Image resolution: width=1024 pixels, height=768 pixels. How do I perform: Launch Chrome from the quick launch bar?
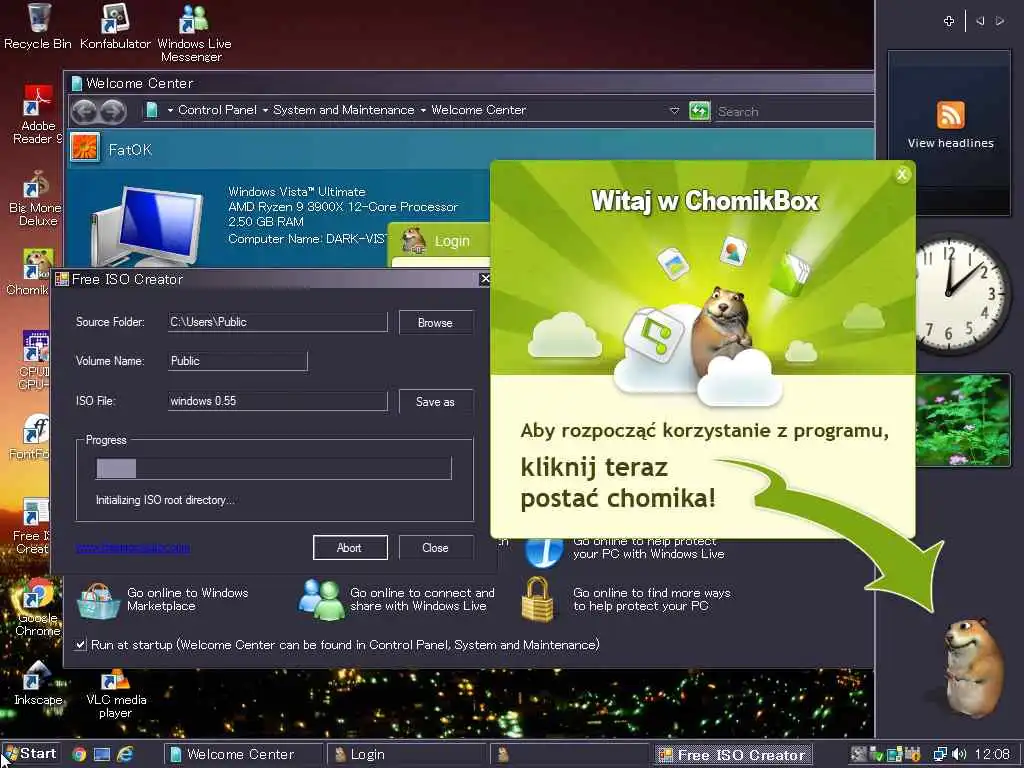(79, 754)
